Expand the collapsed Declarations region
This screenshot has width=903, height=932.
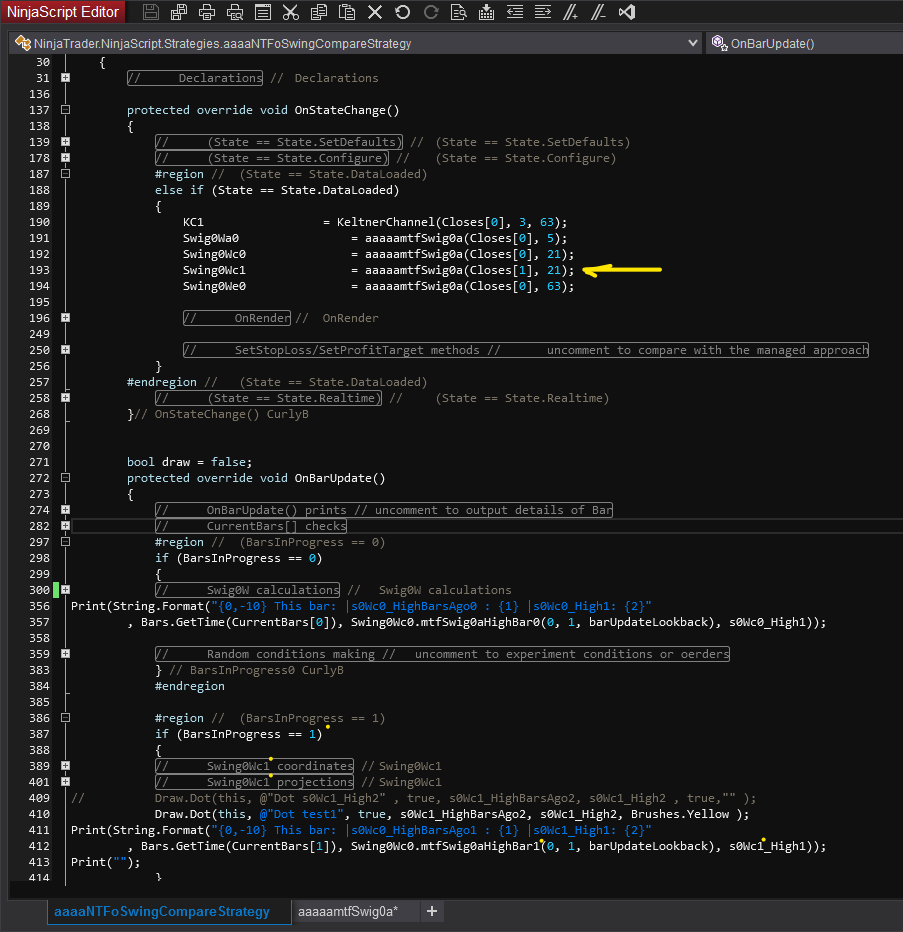[x=65, y=78]
